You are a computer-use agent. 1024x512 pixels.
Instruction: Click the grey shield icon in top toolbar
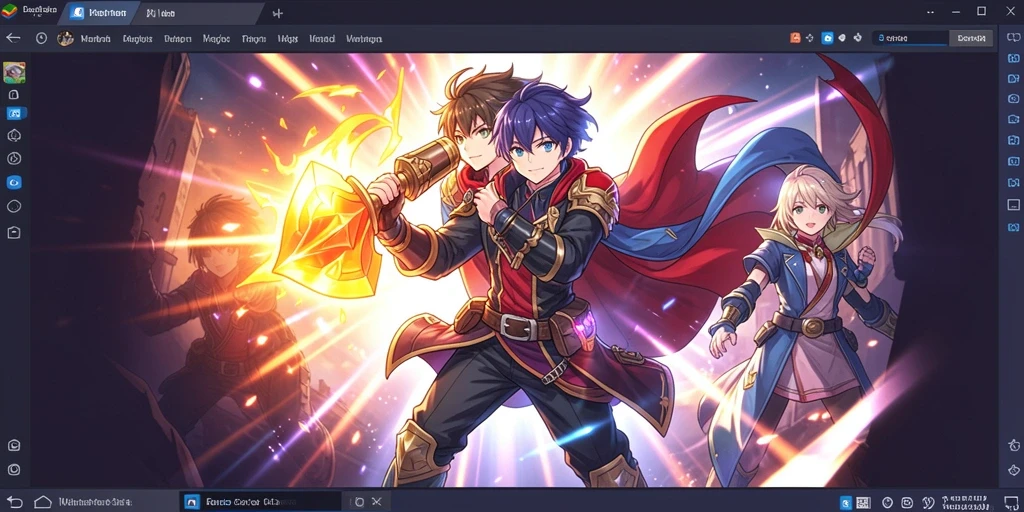click(x=842, y=39)
